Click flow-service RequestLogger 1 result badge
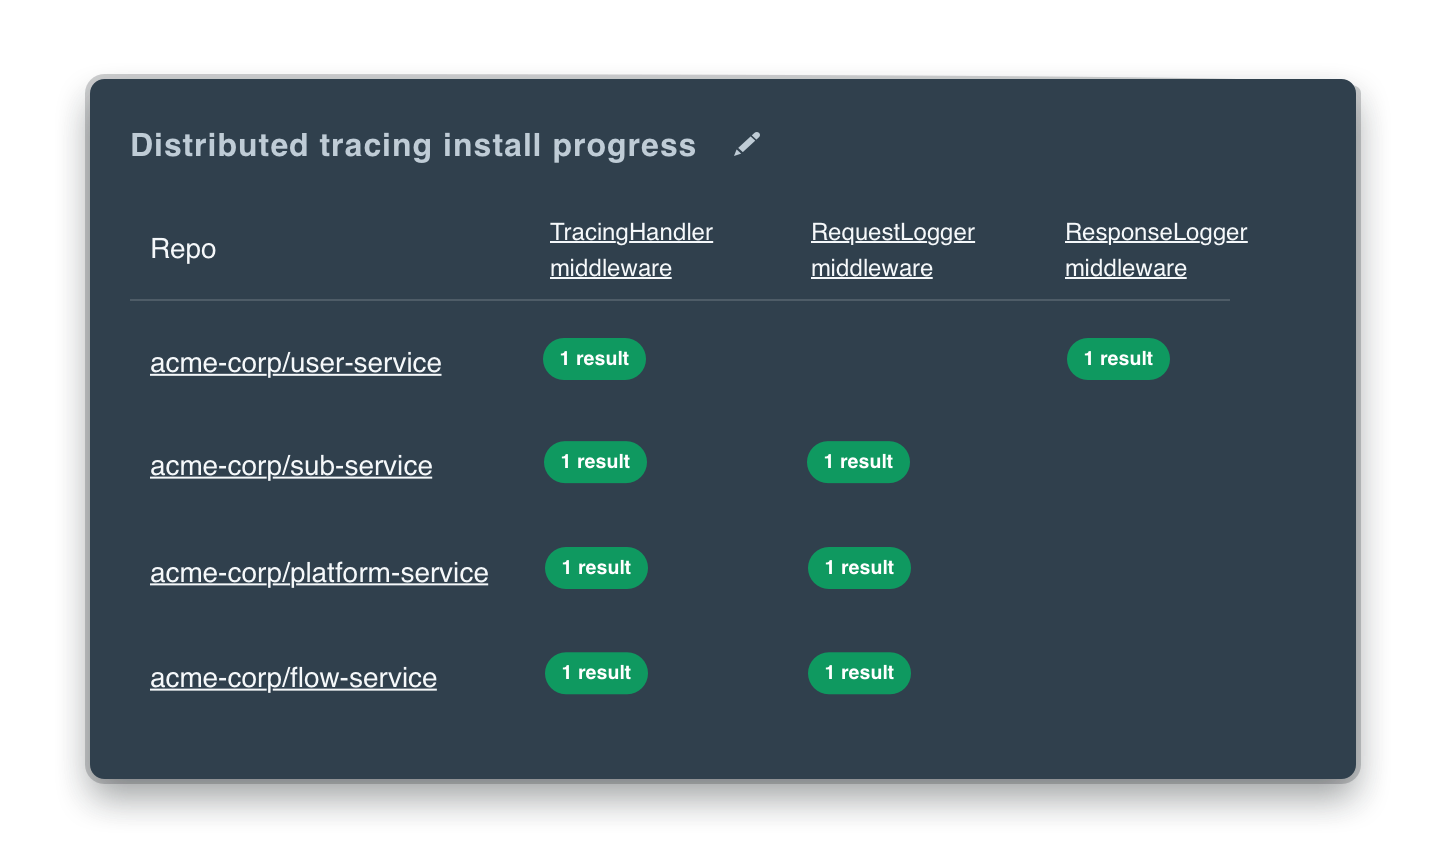The width and height of the screenshot is (1451, 868). pyautogui.click(x=859, y=673)
